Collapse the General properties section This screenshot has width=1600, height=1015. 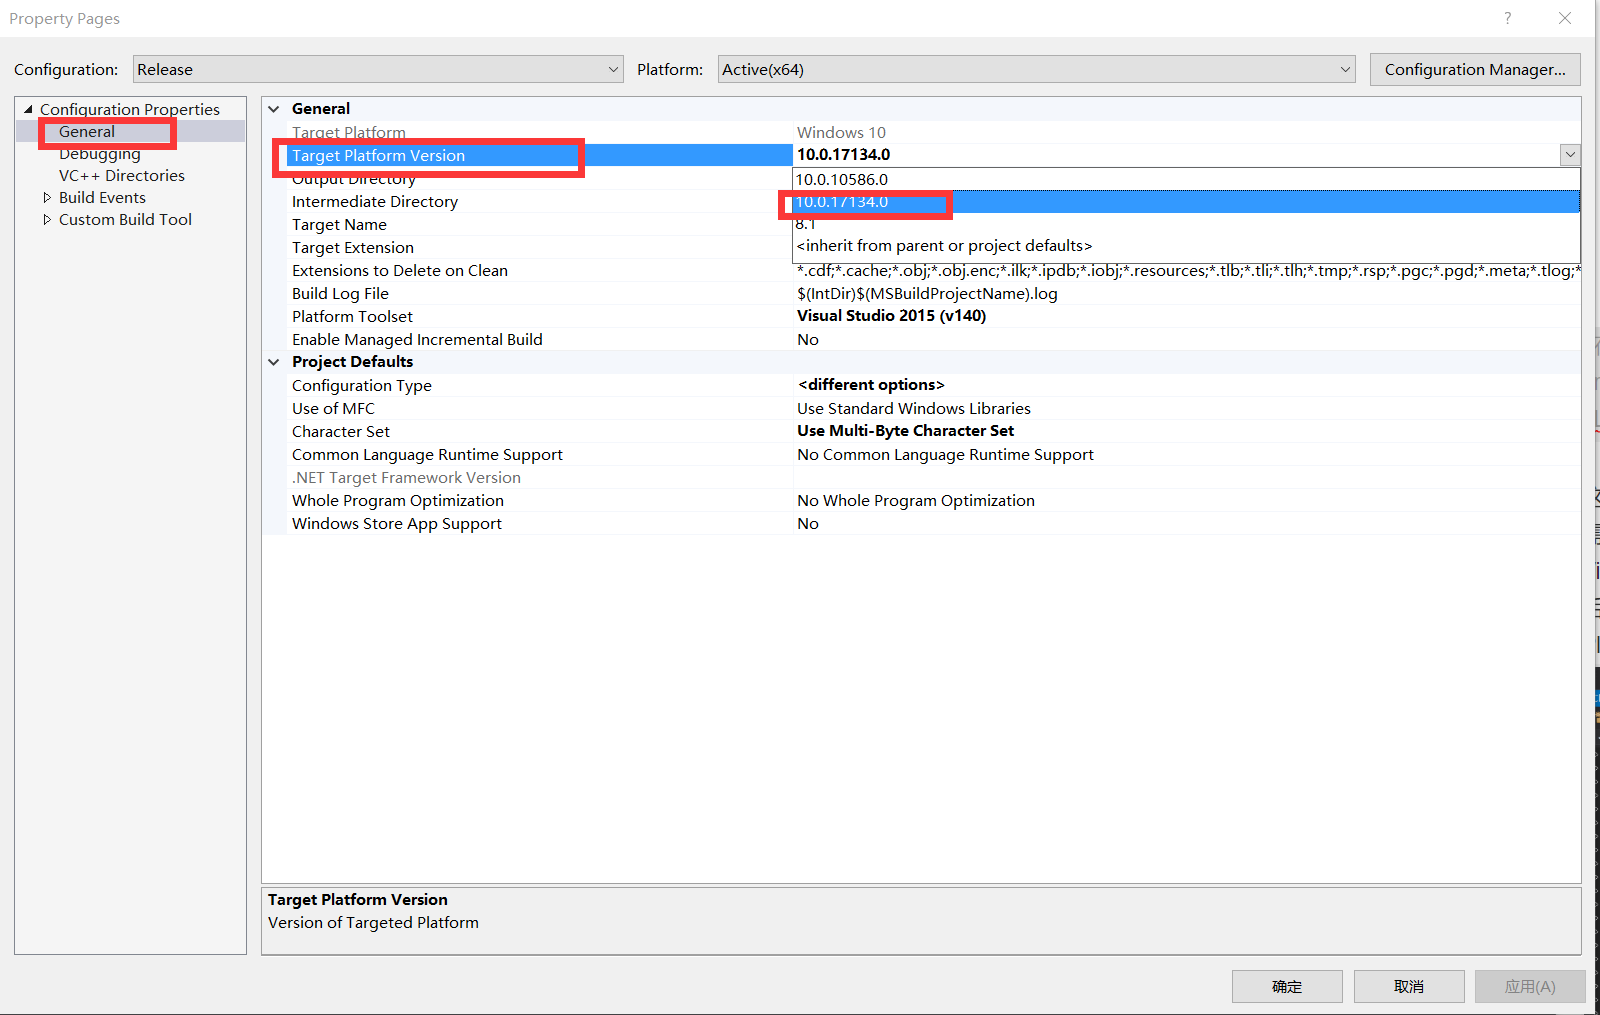tap(273, 108)
